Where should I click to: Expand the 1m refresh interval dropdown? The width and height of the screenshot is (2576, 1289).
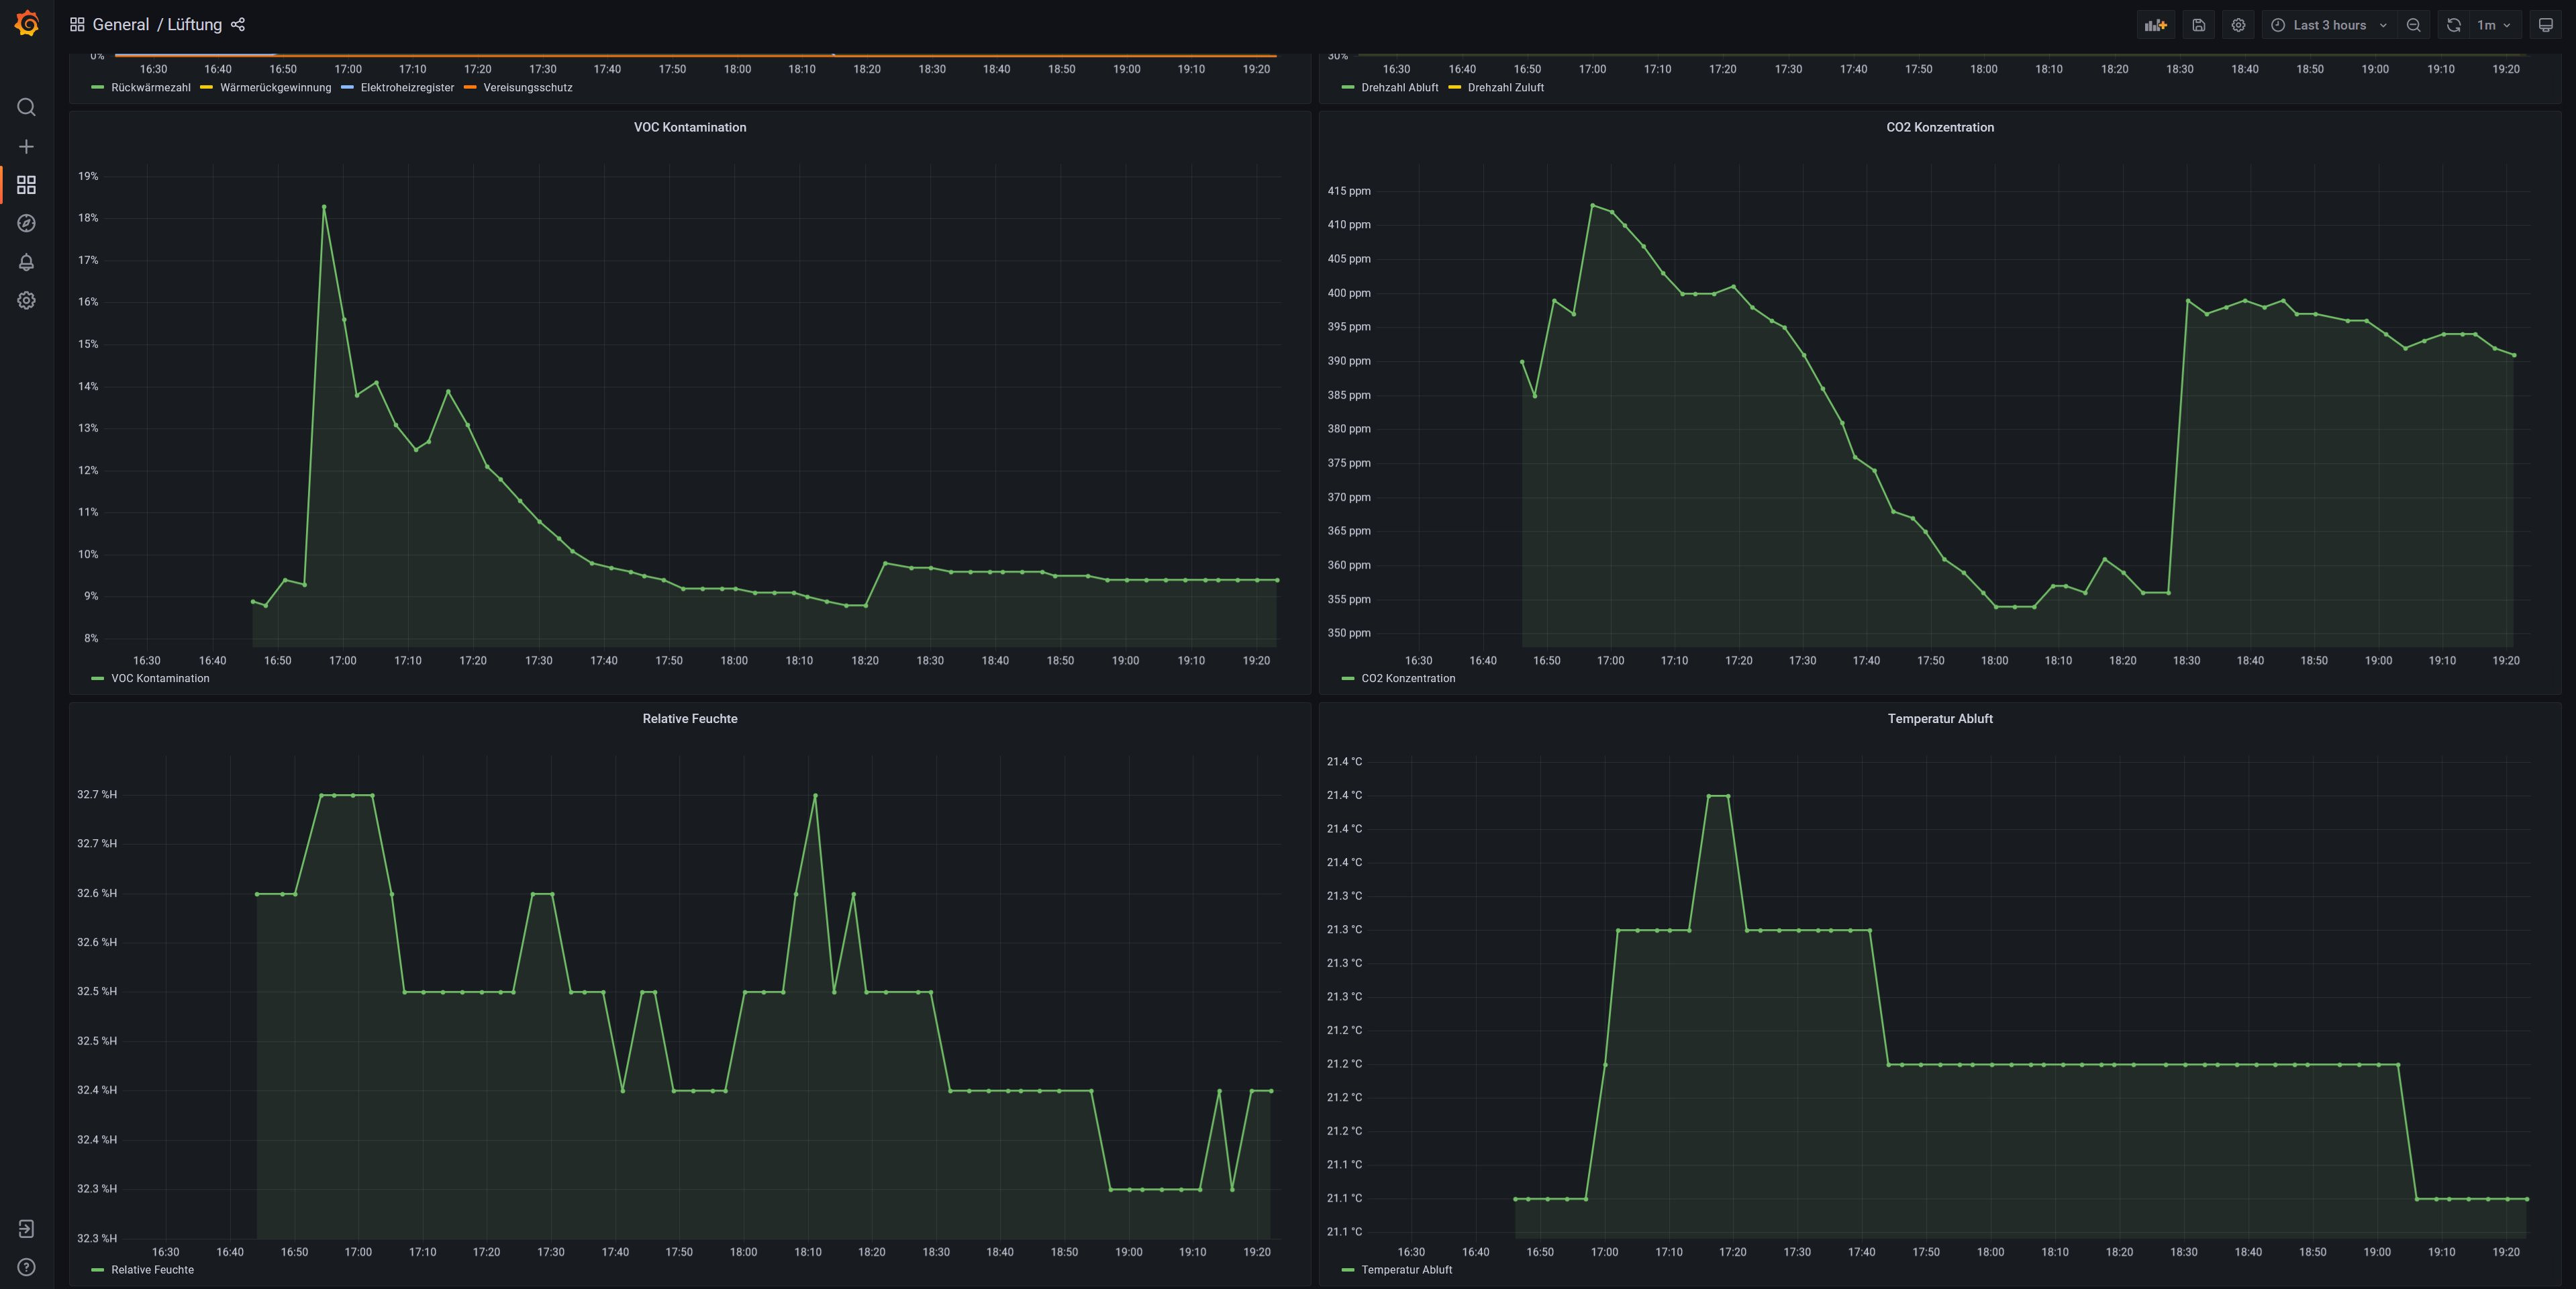[x=2494, y=25]
